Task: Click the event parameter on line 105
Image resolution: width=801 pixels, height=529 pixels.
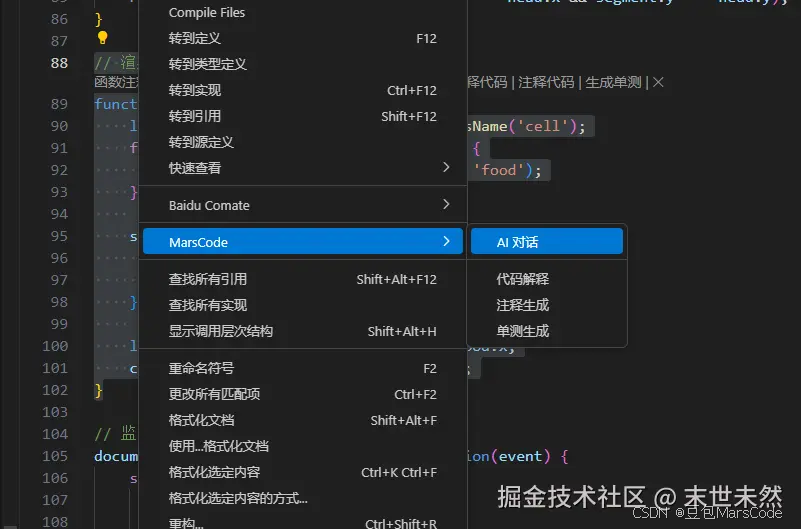Action: 521,456
